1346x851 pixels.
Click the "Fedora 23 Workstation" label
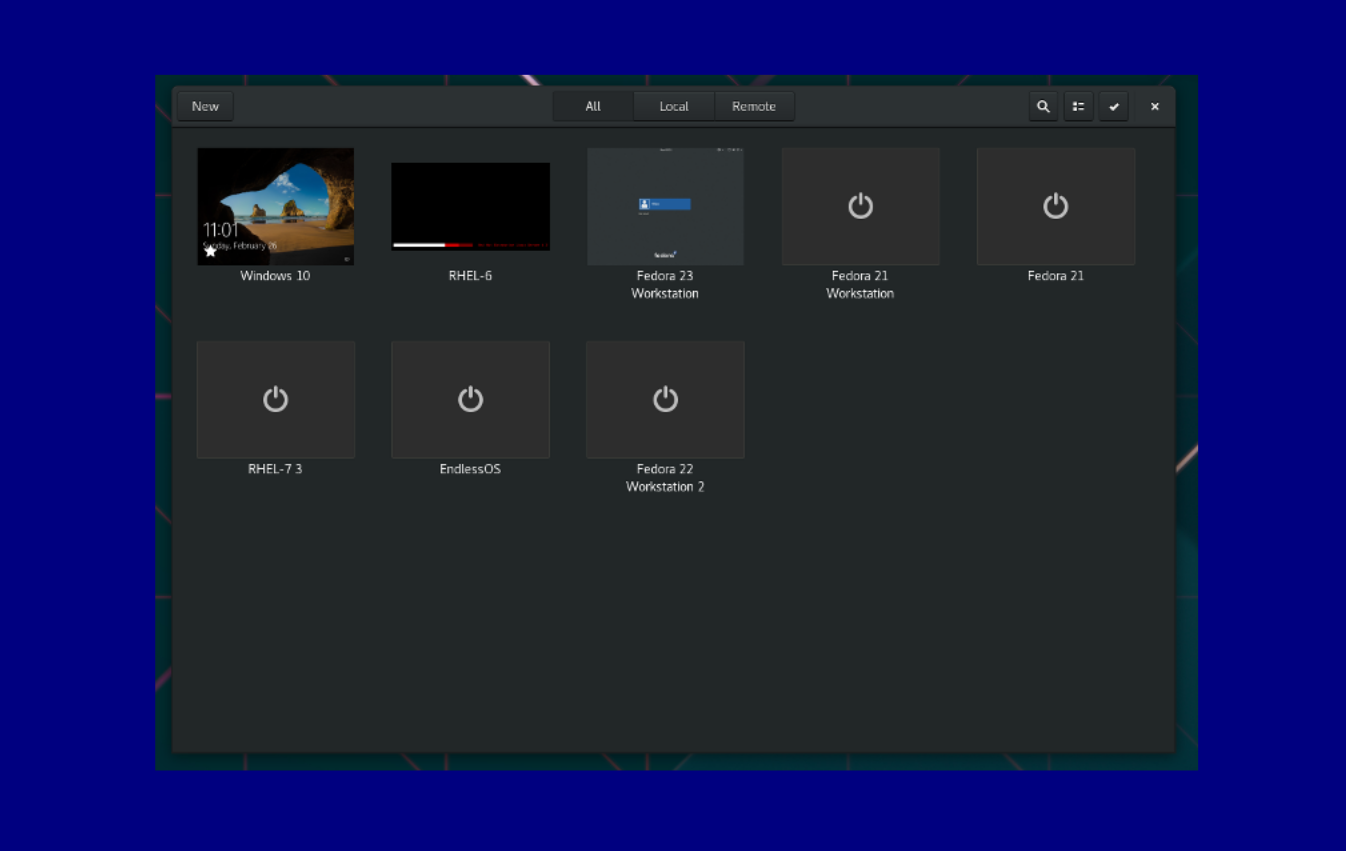tap(665, 285)
